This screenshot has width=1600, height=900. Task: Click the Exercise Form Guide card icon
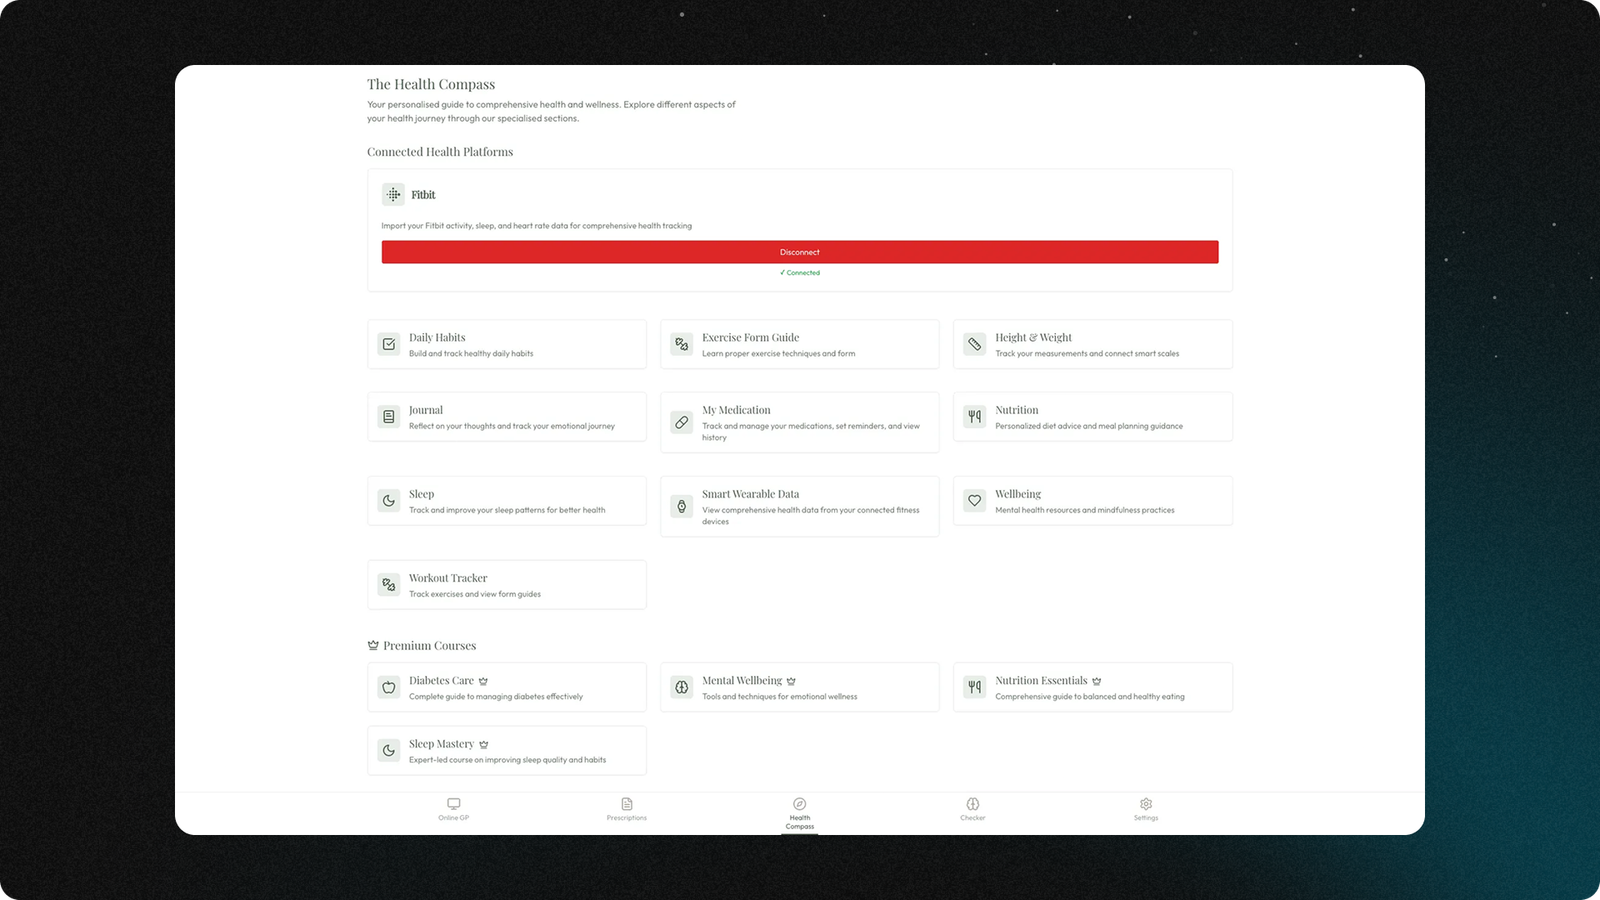(682, 344)
